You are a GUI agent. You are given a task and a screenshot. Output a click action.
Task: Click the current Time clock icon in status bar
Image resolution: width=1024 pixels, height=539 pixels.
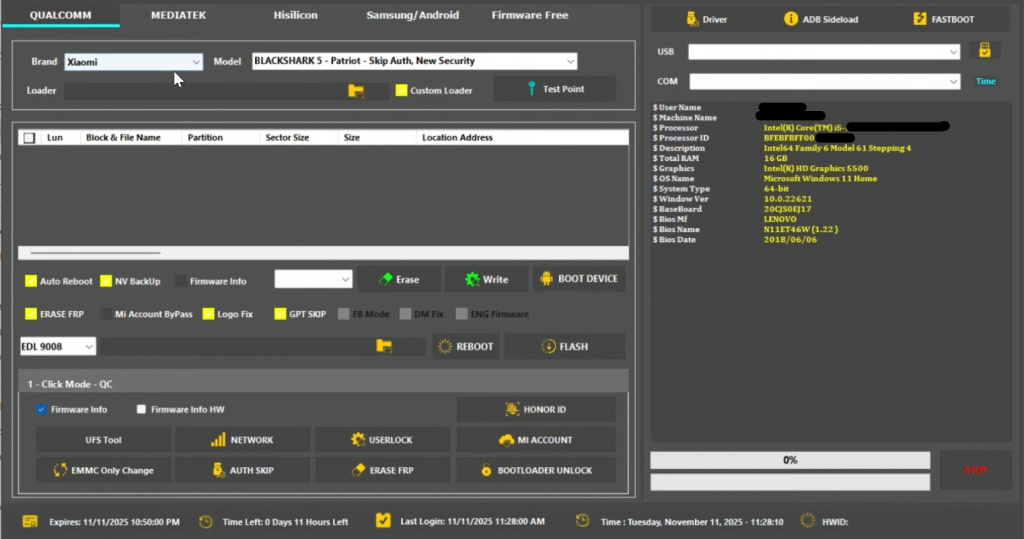coord(582,521)
